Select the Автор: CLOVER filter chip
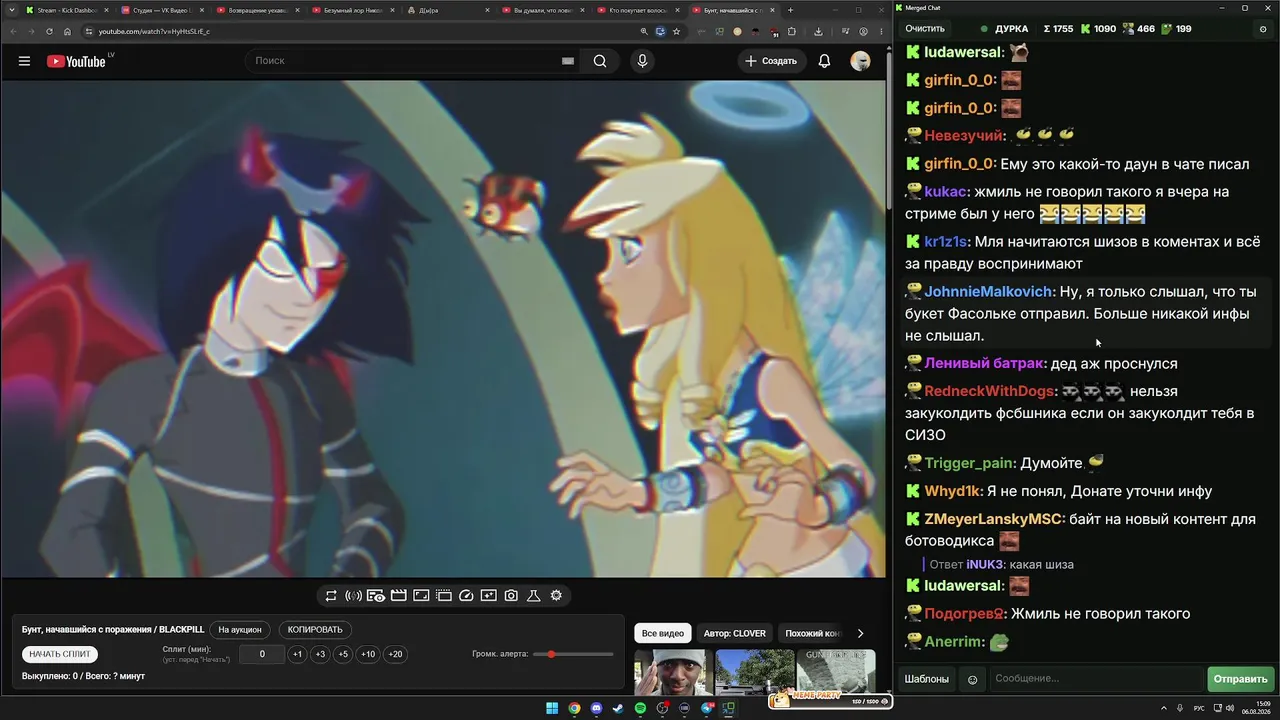 pyautogui.click(x=735, y=633)
